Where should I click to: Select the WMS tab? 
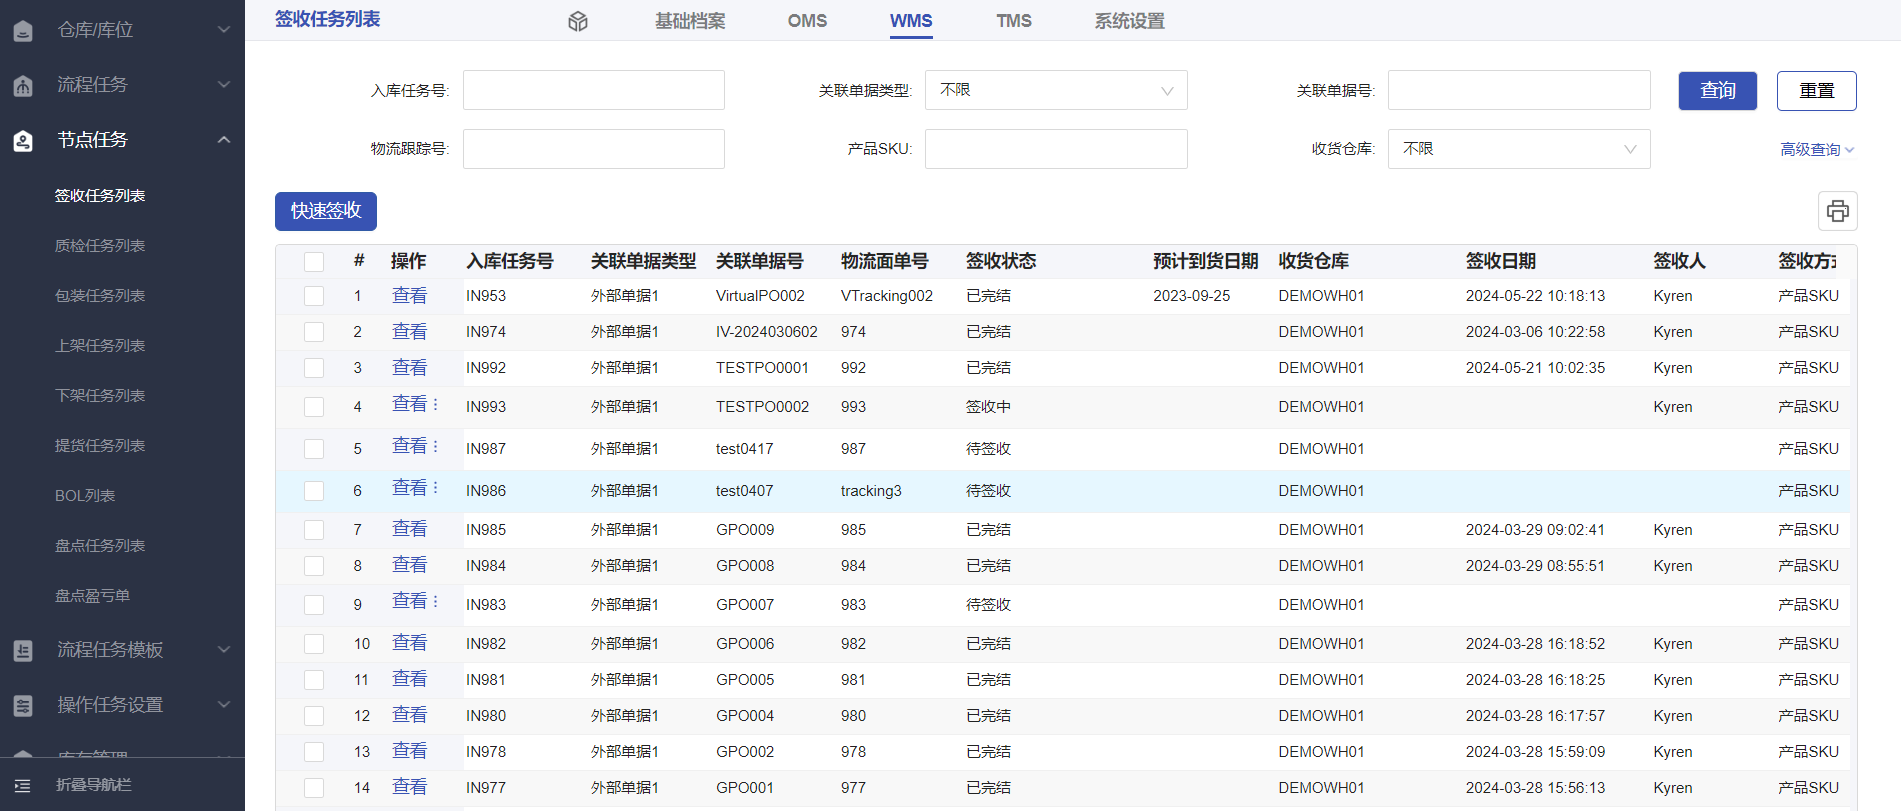(911, 21)
